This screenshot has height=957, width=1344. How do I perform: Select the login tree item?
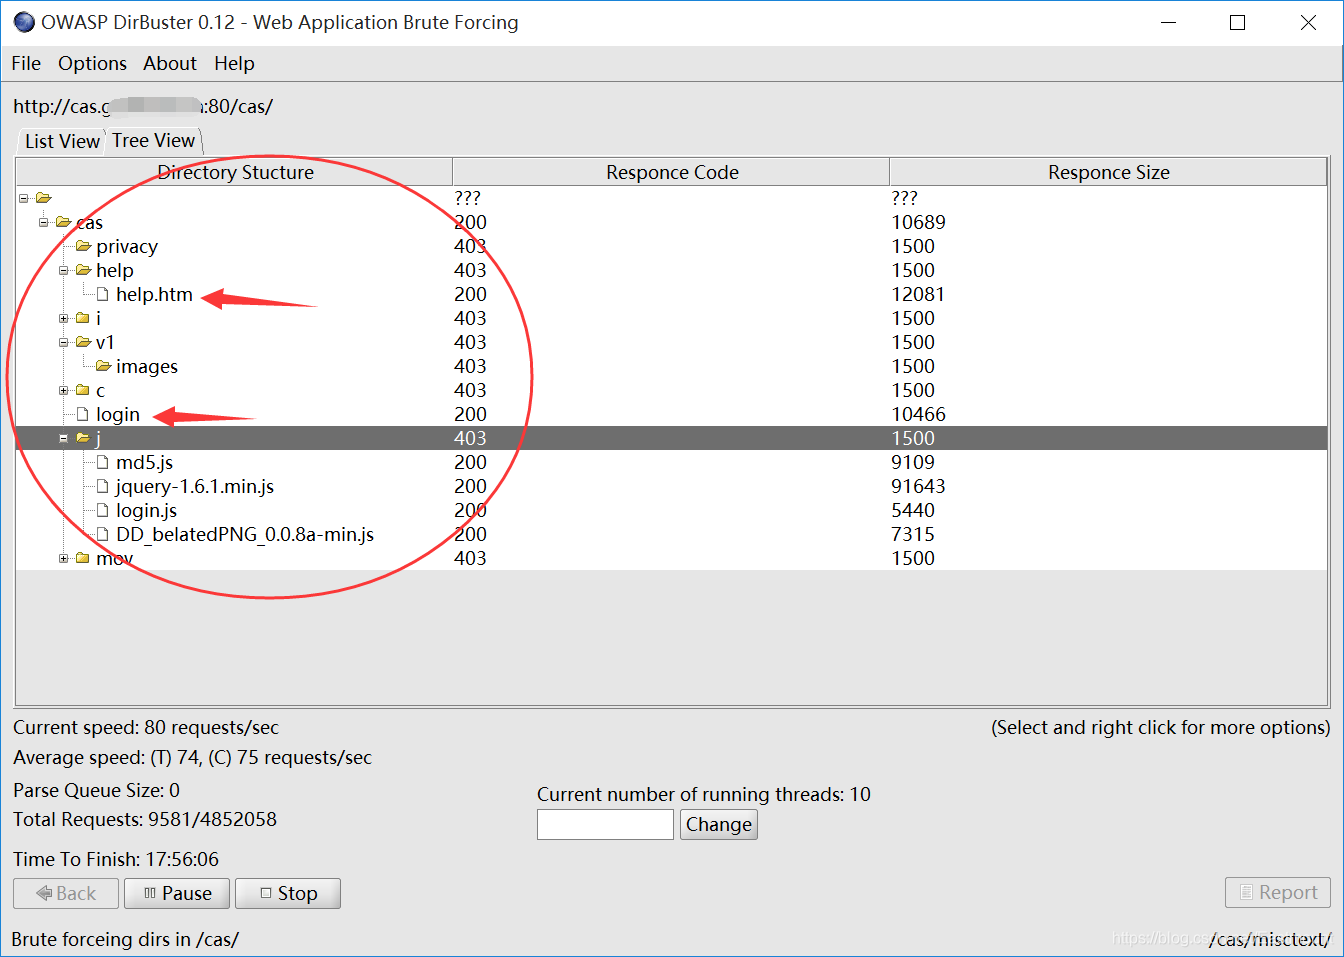pos(118,414)
